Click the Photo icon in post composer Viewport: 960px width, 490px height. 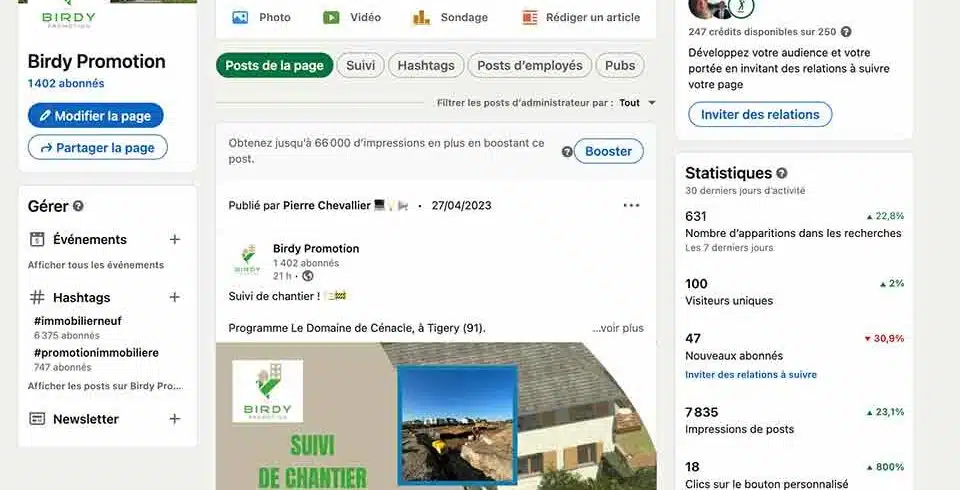(x=240, y=18)
